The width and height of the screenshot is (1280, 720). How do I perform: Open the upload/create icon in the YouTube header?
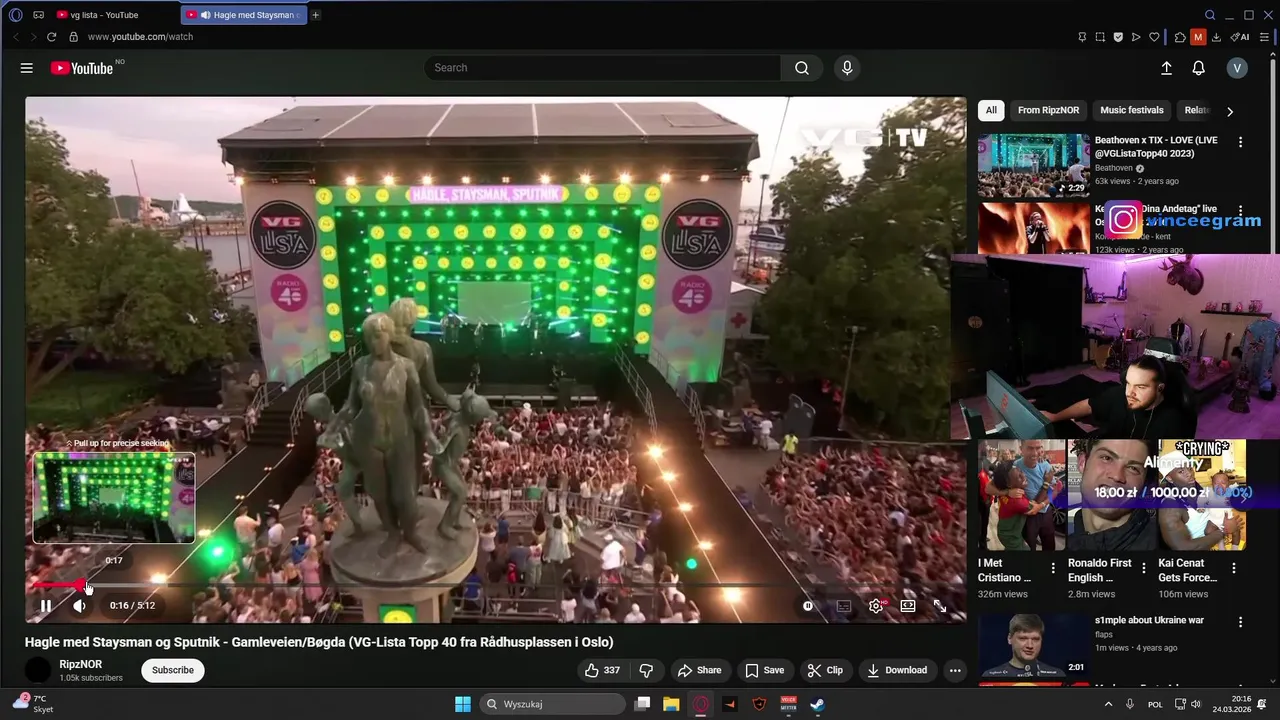coord(1166,68)
